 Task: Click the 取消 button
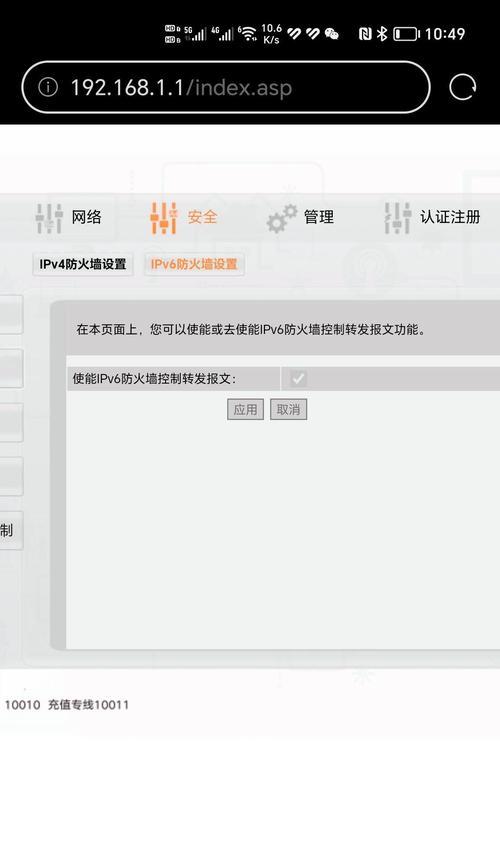tap(288, 410)
